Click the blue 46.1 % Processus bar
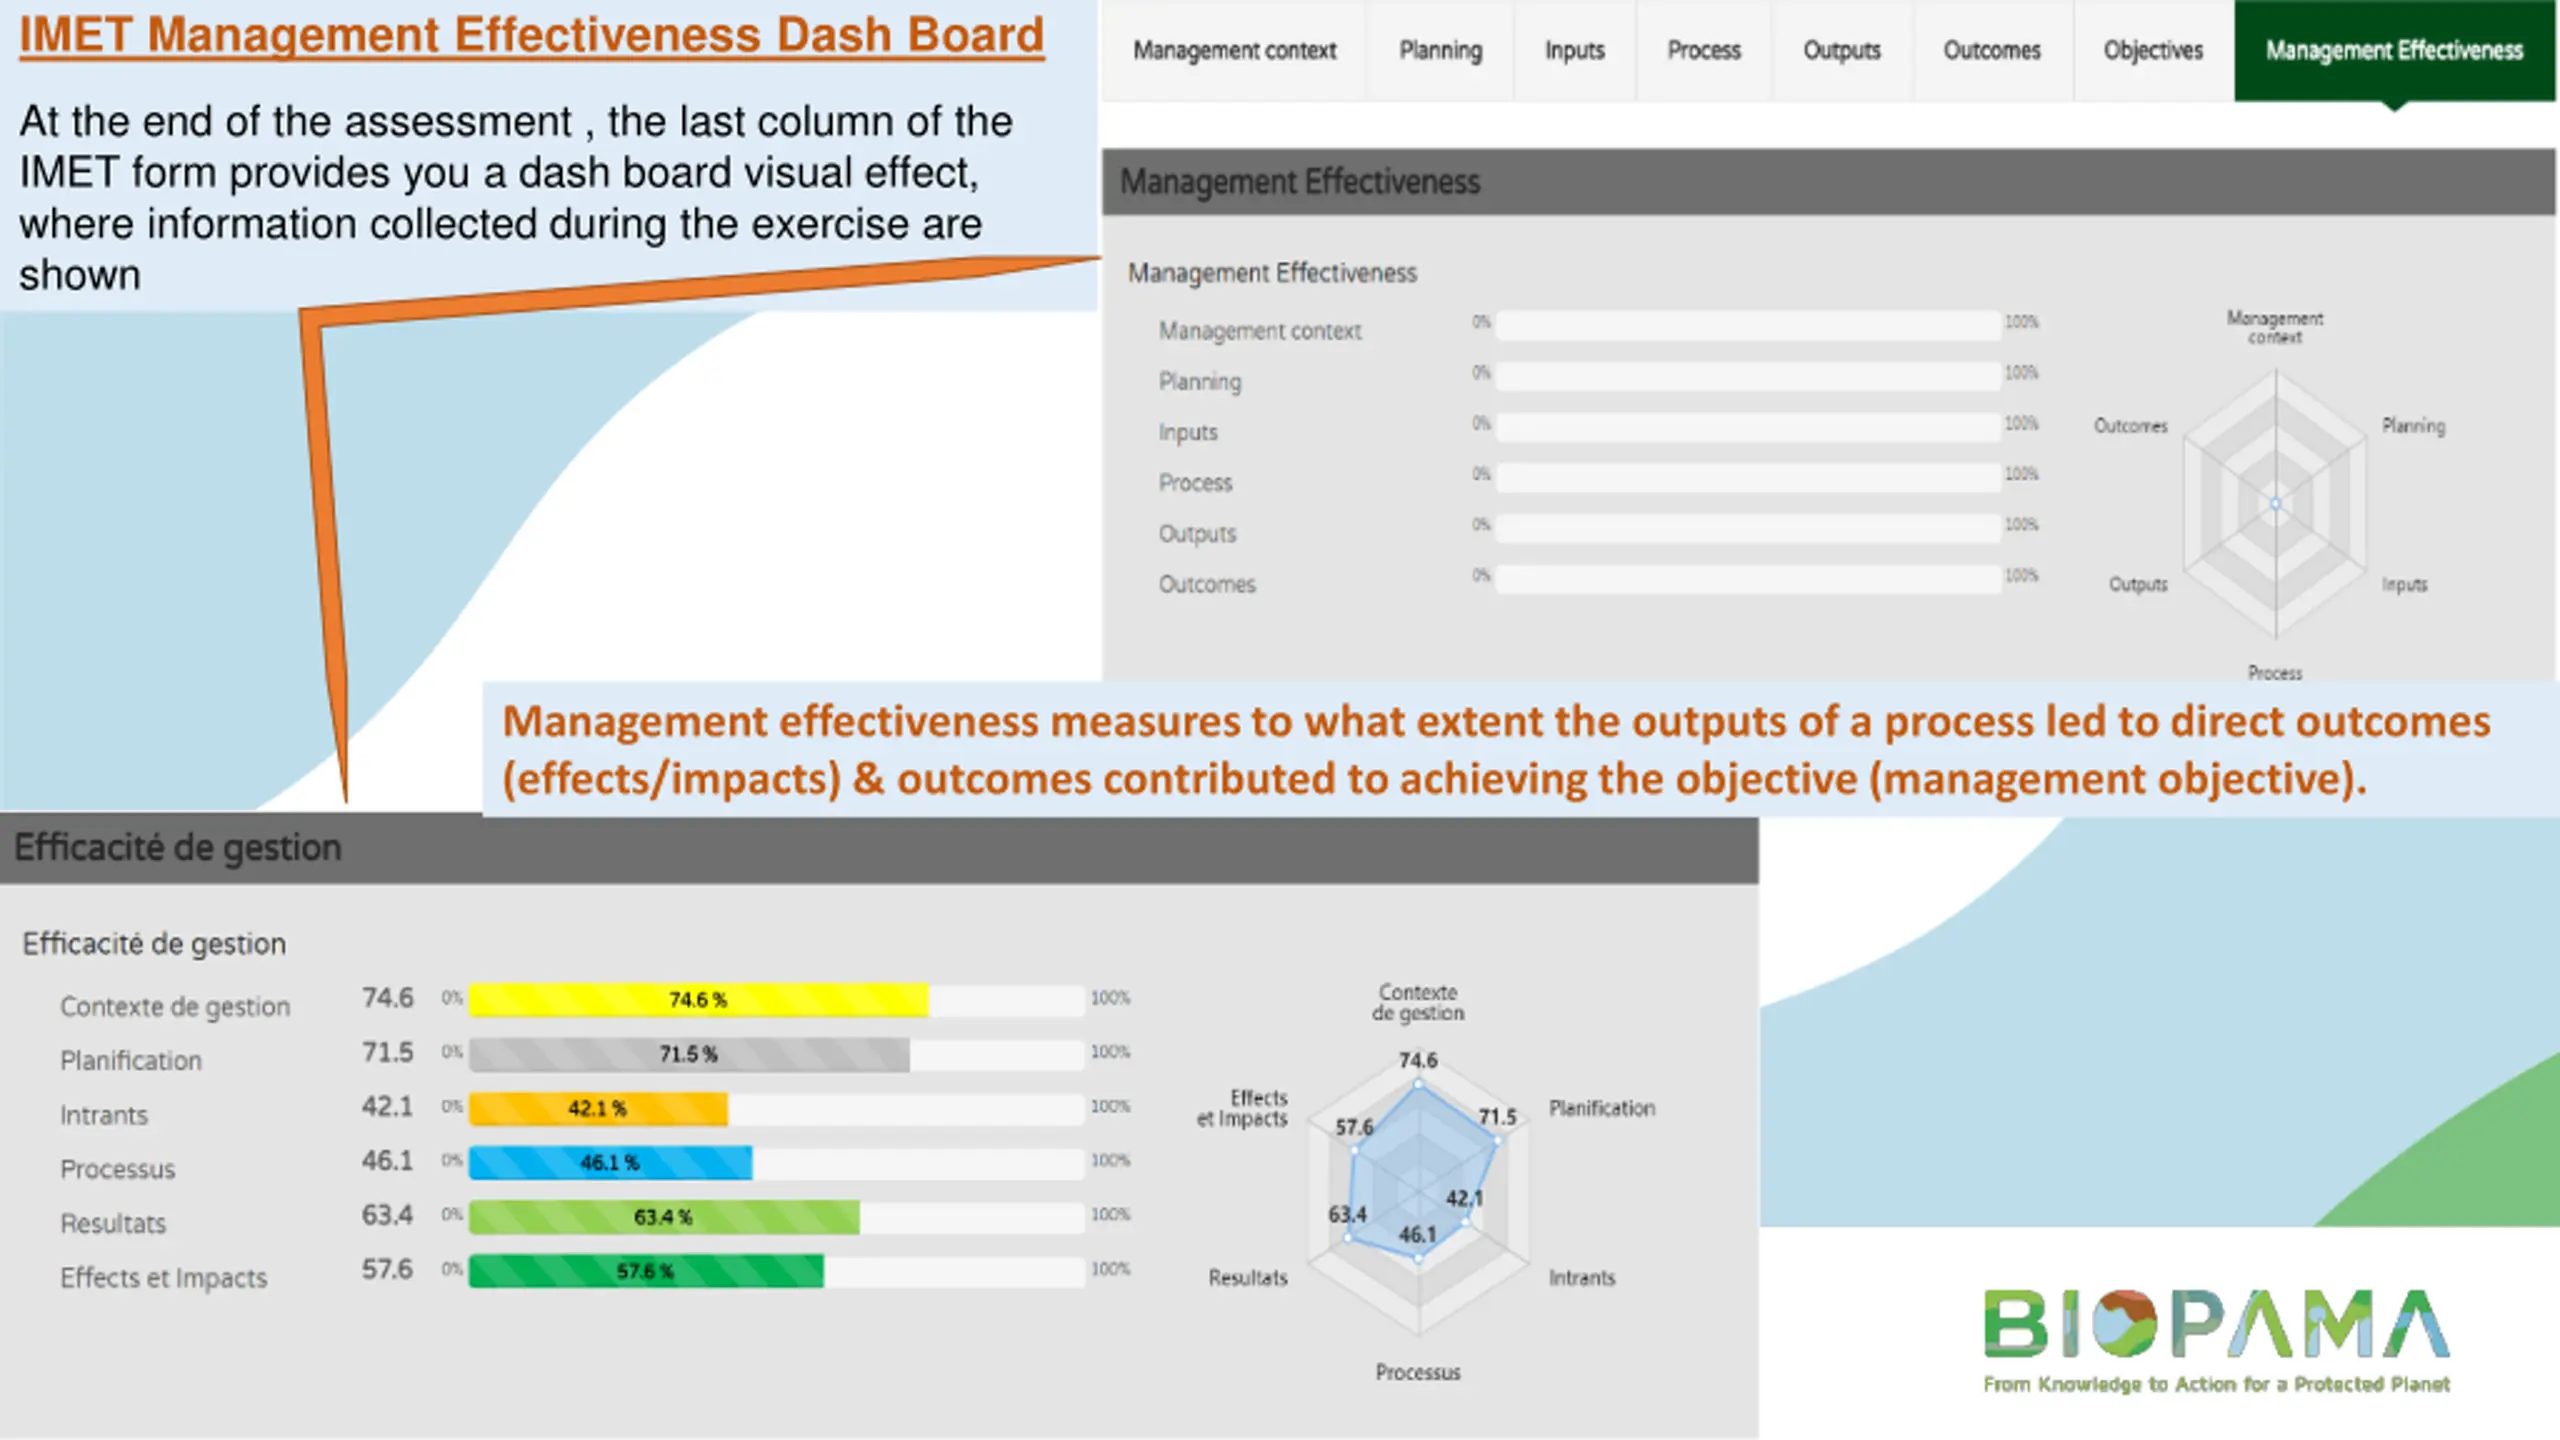Screen dimensions: 2560x1440 610,1162
